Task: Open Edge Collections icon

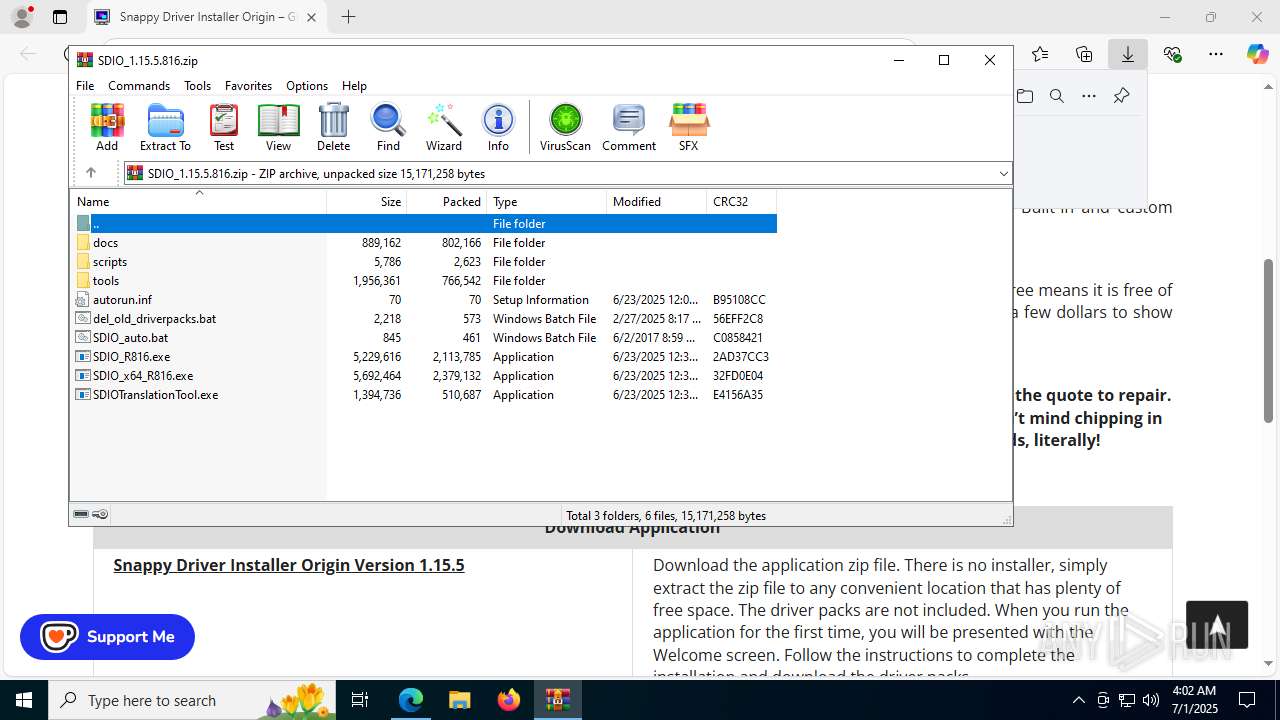Action: pos(1084,54)
